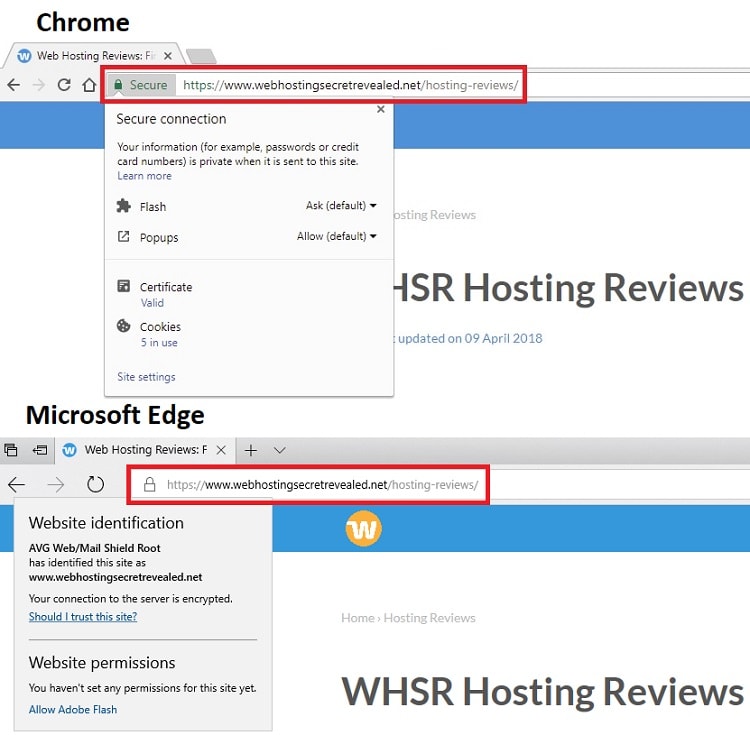This screenshot has width=750, height=735.
Task: Open Flash Ask (default) dropdown
Action: (x=342, y=206)
